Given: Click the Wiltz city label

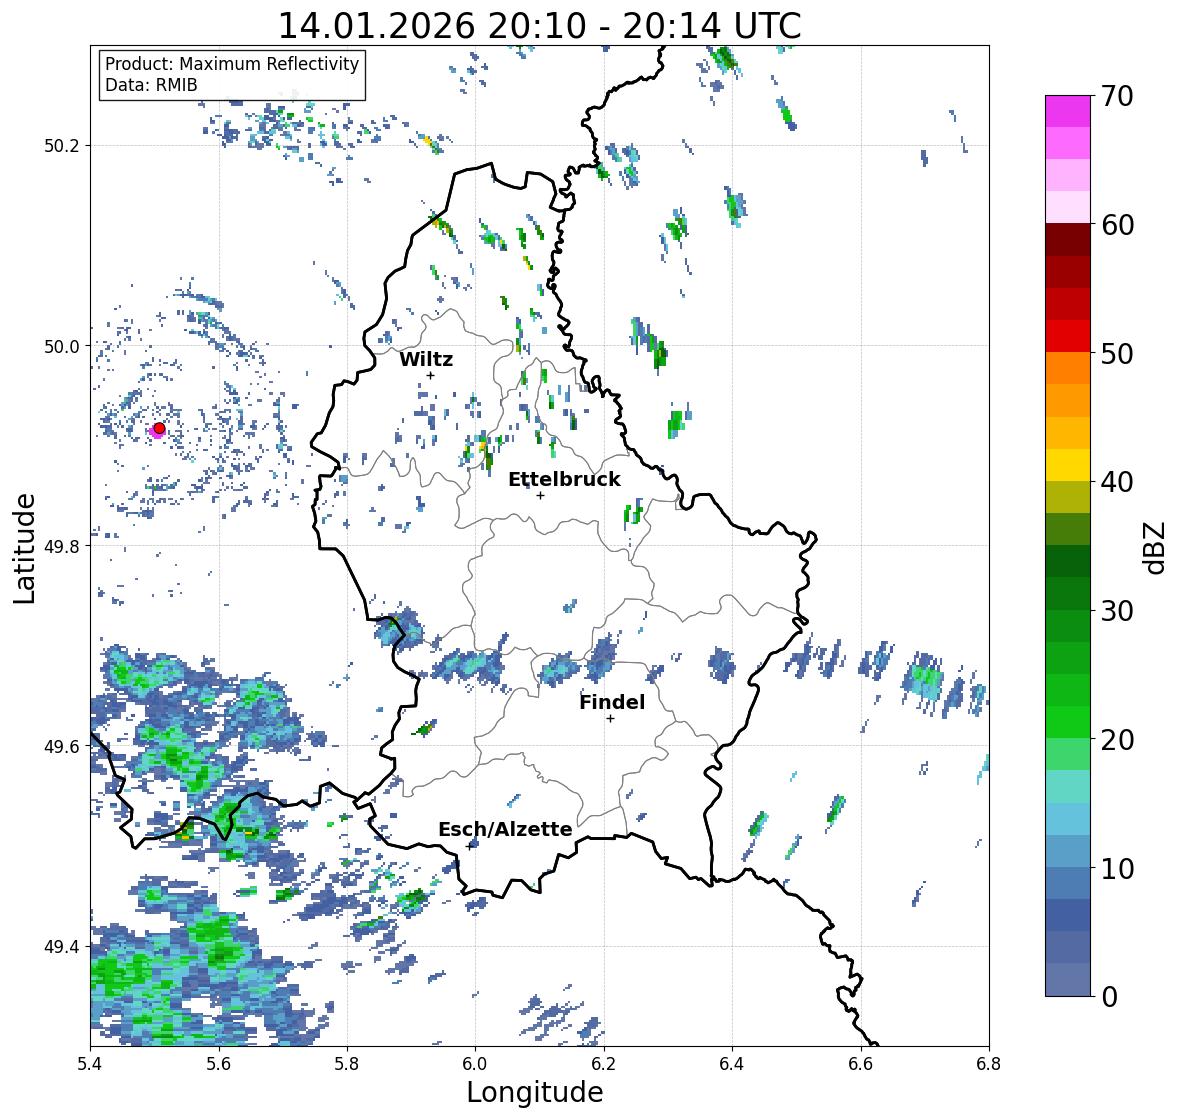Looking at the screenshot, I should tap(426, 359).
